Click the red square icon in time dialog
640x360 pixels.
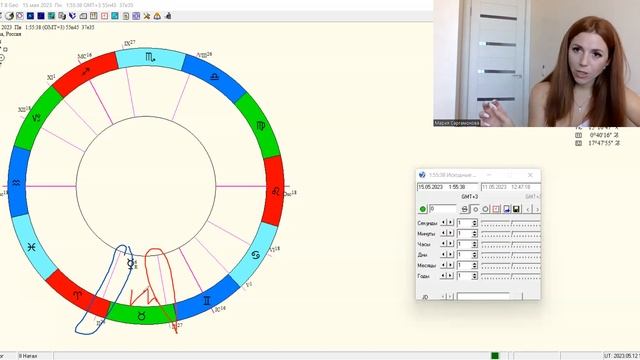(496, 209)
